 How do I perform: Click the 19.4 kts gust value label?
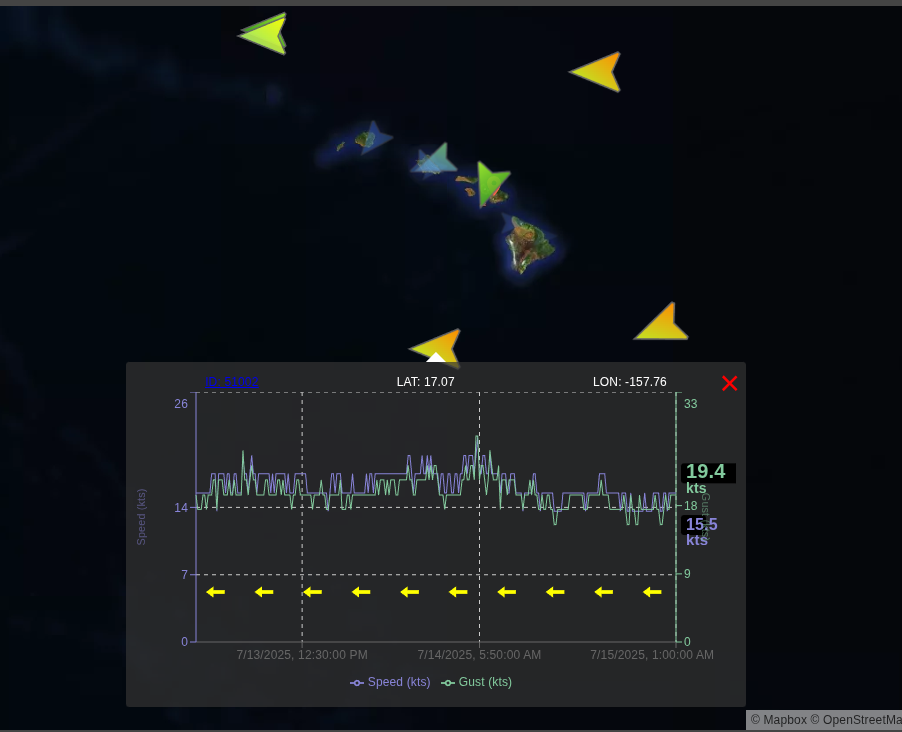click(706, 479)
